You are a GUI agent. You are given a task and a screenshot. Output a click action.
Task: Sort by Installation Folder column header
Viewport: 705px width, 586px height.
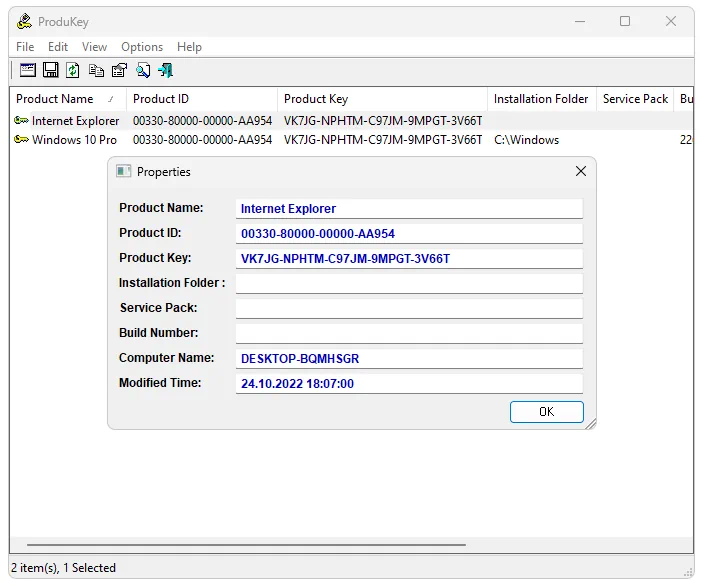pyautogui.click(x=542, y=98)
